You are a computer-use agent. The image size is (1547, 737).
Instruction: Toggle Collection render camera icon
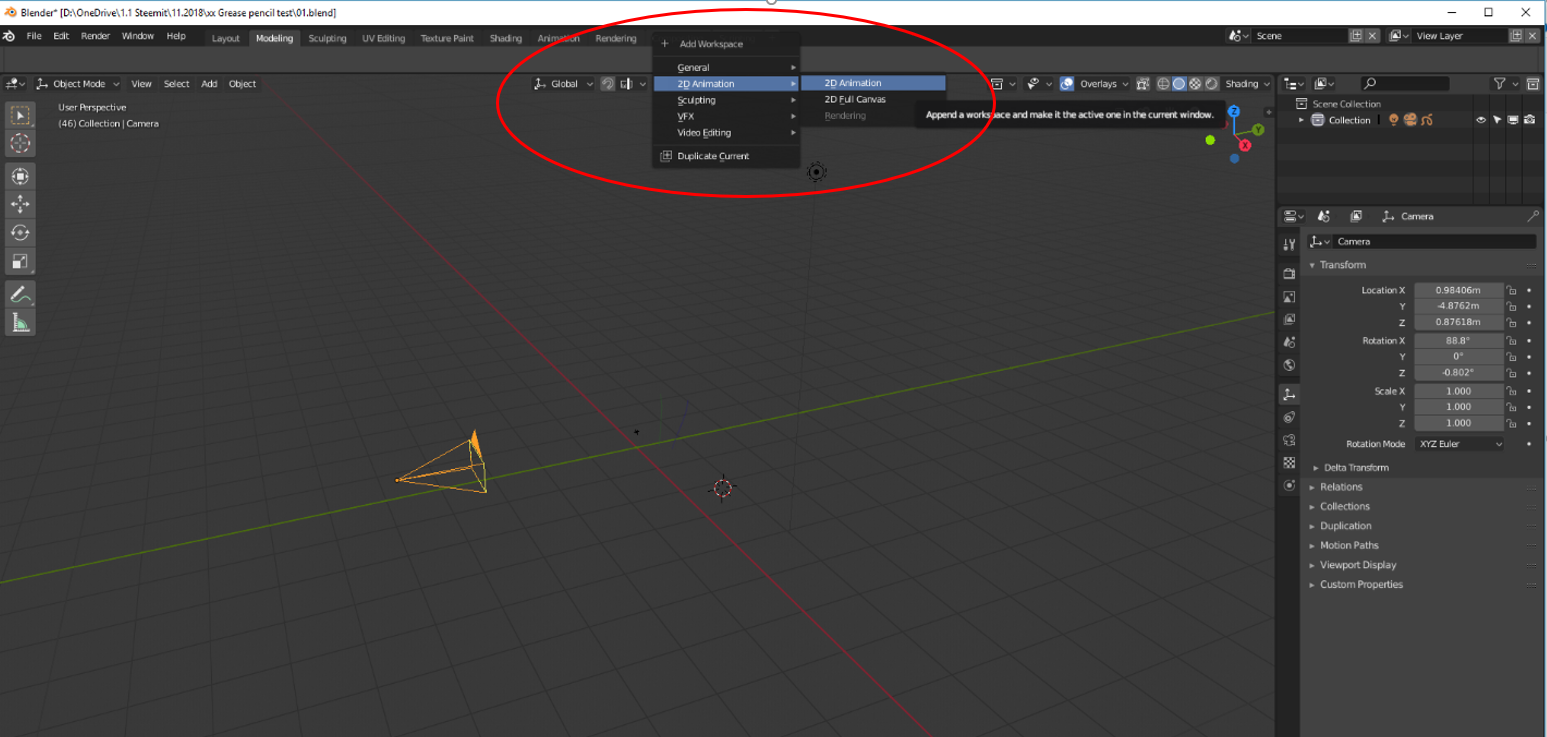[x=1530, y=120]
